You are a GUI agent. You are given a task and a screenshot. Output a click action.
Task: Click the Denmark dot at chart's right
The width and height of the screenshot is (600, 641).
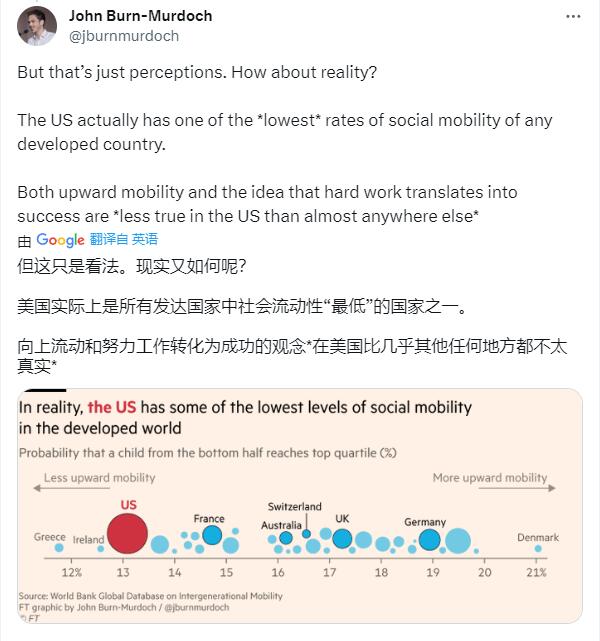click(538, 548)
